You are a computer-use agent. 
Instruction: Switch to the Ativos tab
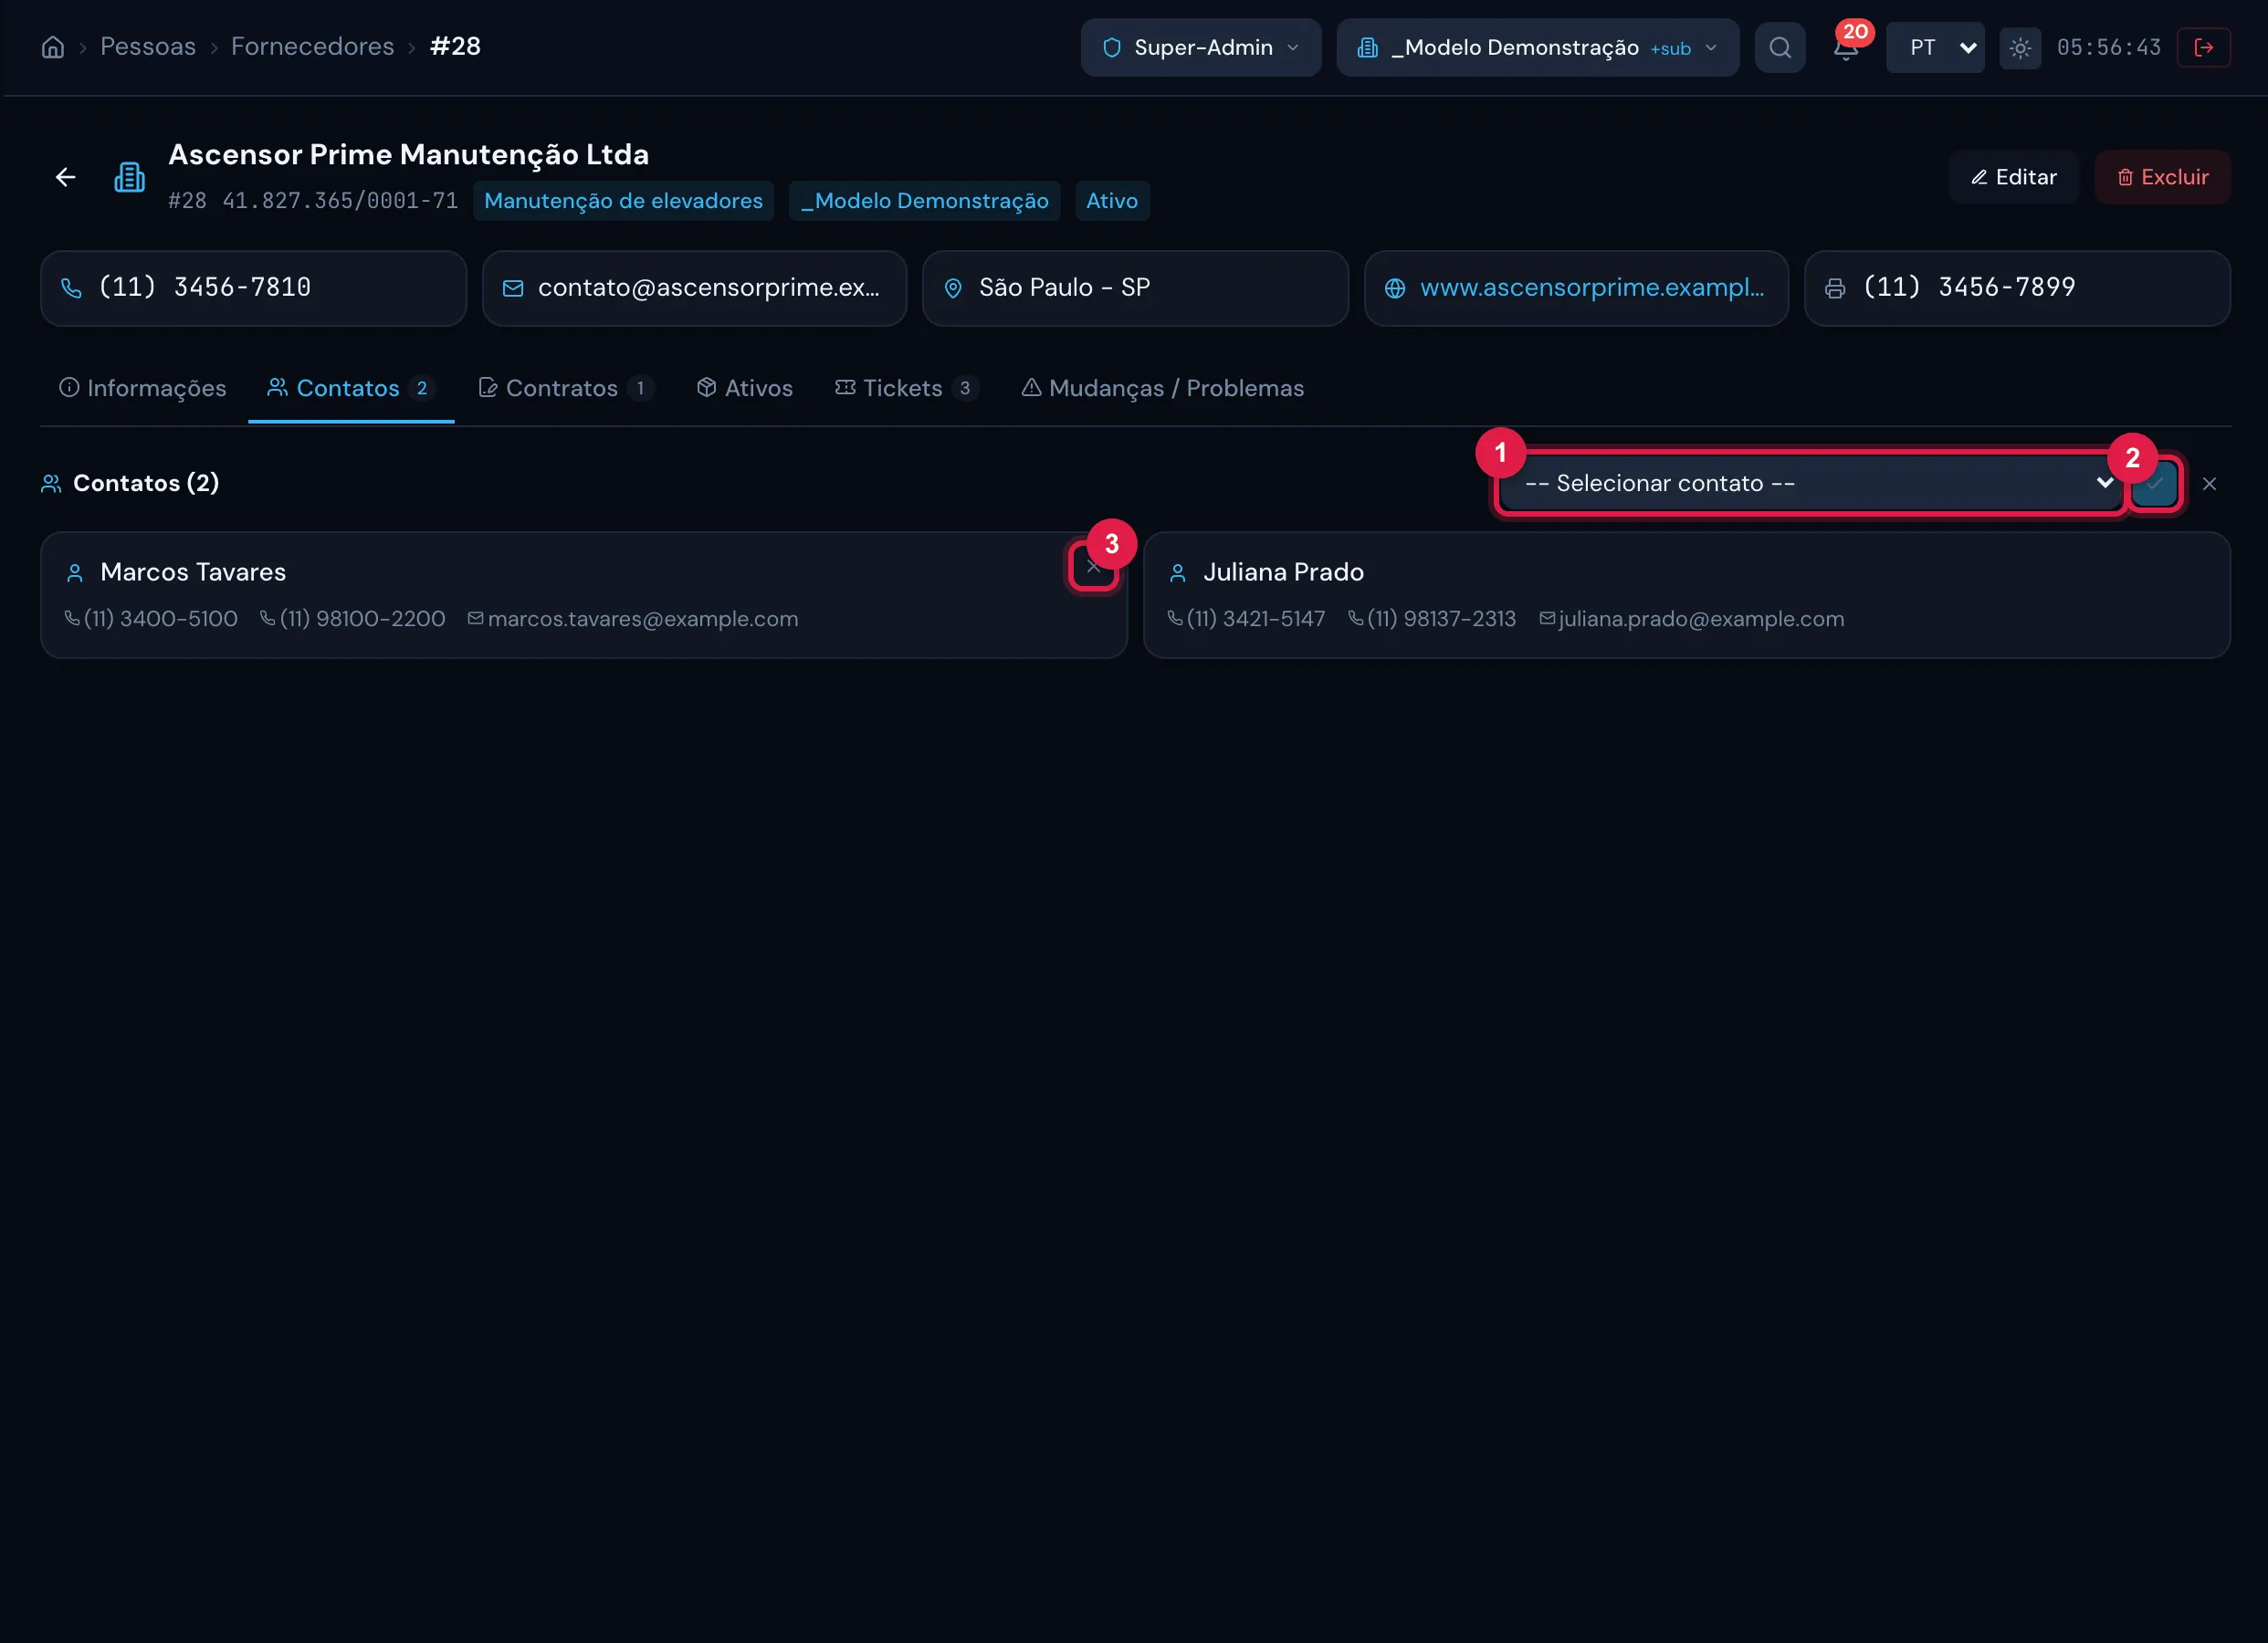(x=745, y=388)
